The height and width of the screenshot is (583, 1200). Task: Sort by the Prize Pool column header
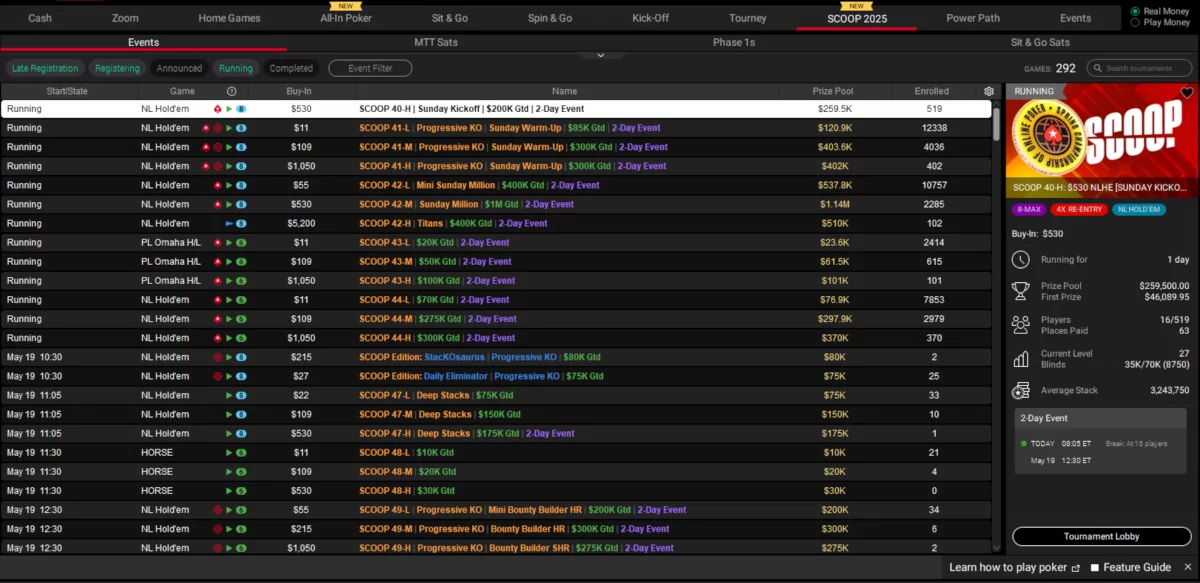833,91
